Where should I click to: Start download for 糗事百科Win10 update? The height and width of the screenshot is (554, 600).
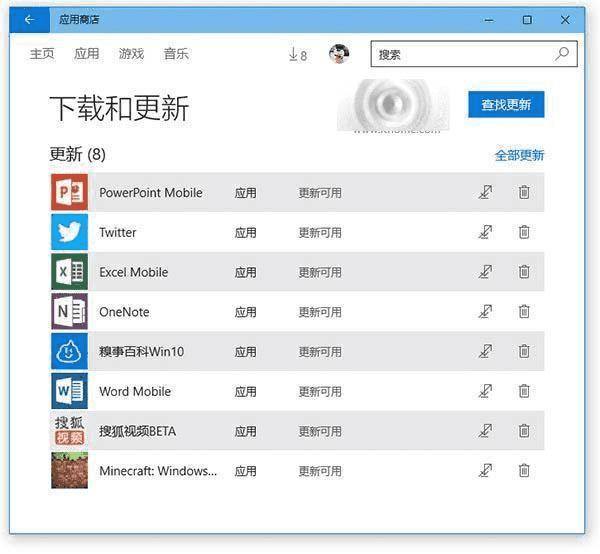(485, 351)
